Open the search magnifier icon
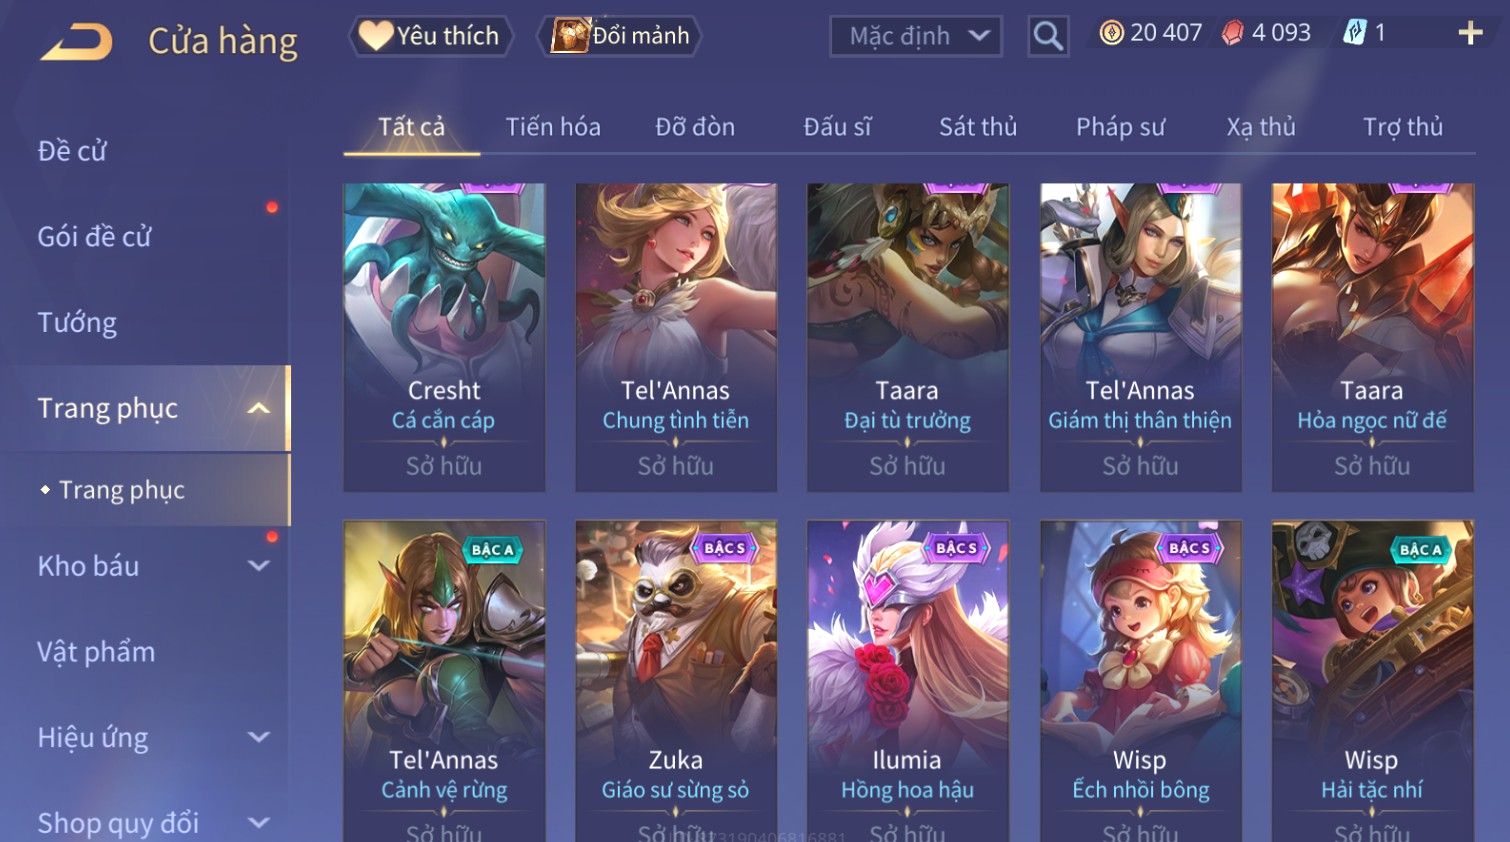The image size is (1510, 842). click(x=1048, y=36)
